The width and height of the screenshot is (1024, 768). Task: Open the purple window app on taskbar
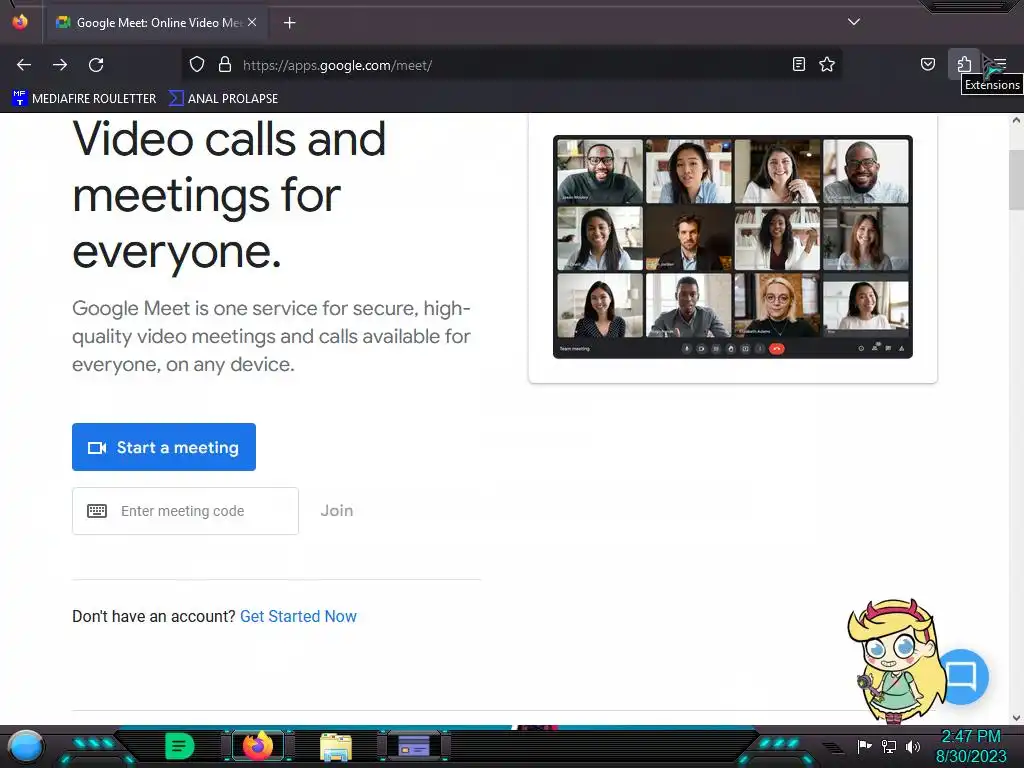tap(414, 746)
